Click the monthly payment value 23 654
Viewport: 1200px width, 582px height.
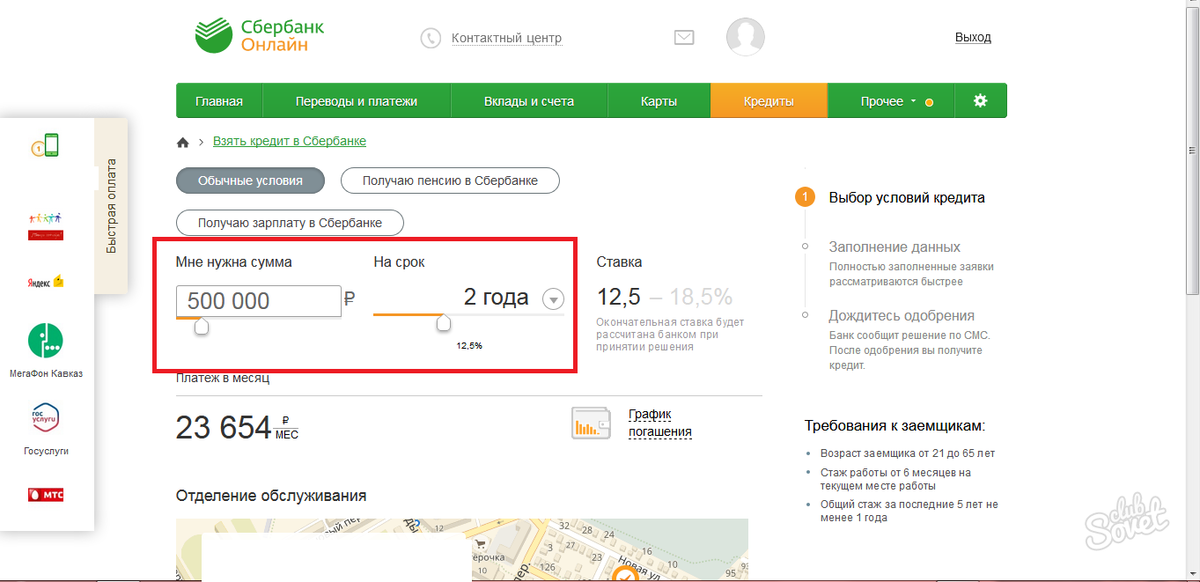(224, 427)
